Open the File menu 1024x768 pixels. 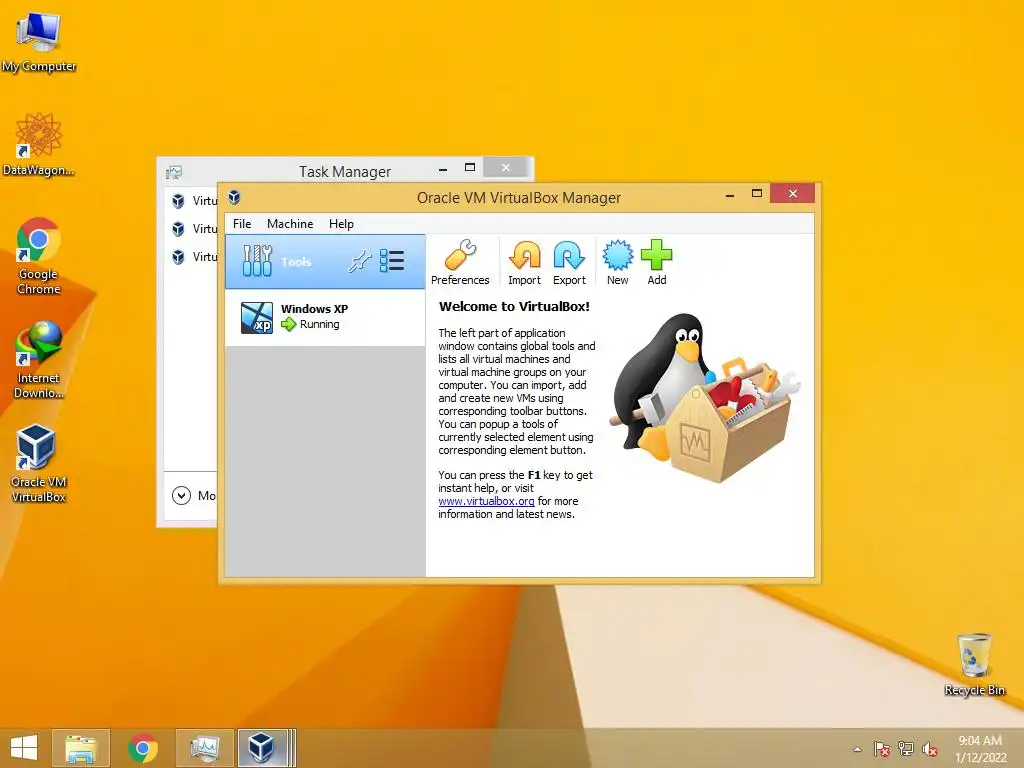[x=242, y=223]
